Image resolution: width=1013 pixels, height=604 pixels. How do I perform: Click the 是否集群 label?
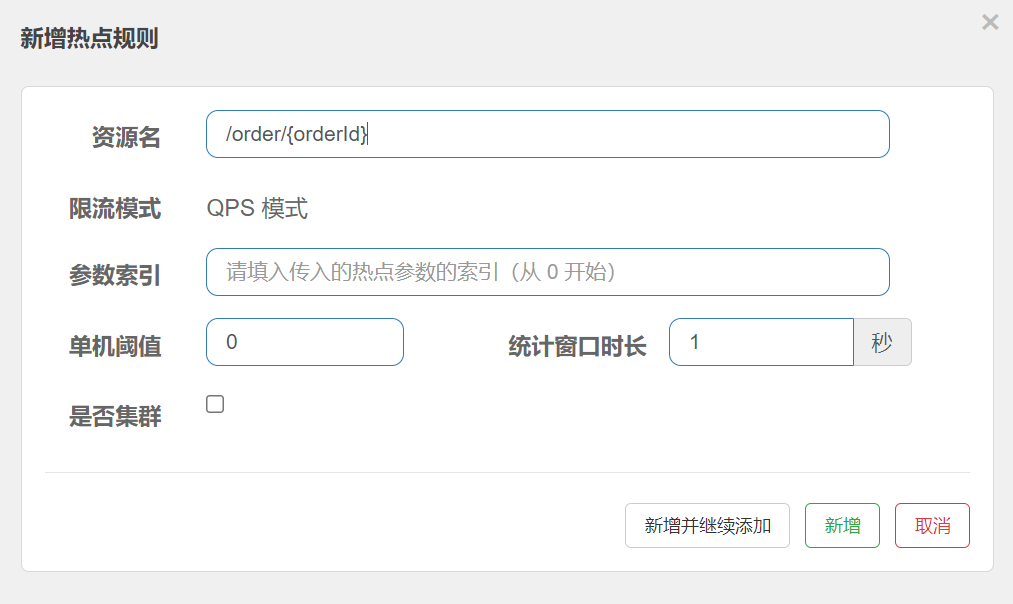[x=115, y=416]
